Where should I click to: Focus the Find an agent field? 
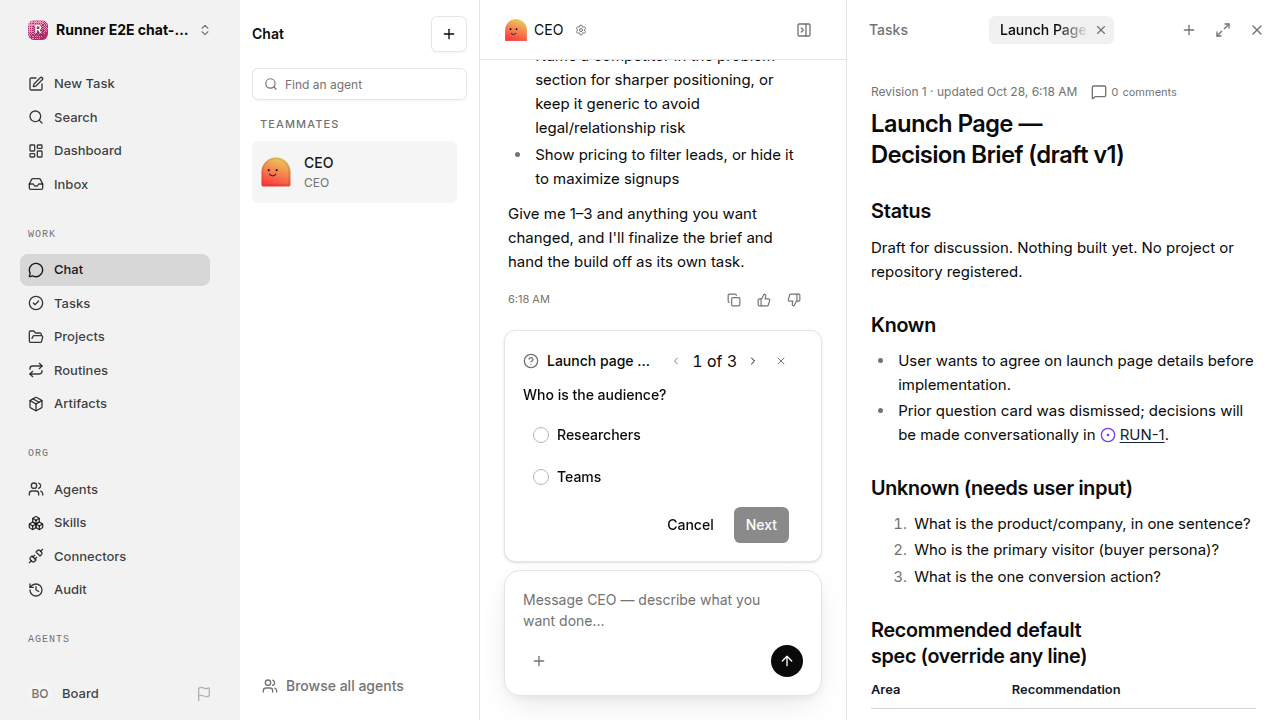359,84
